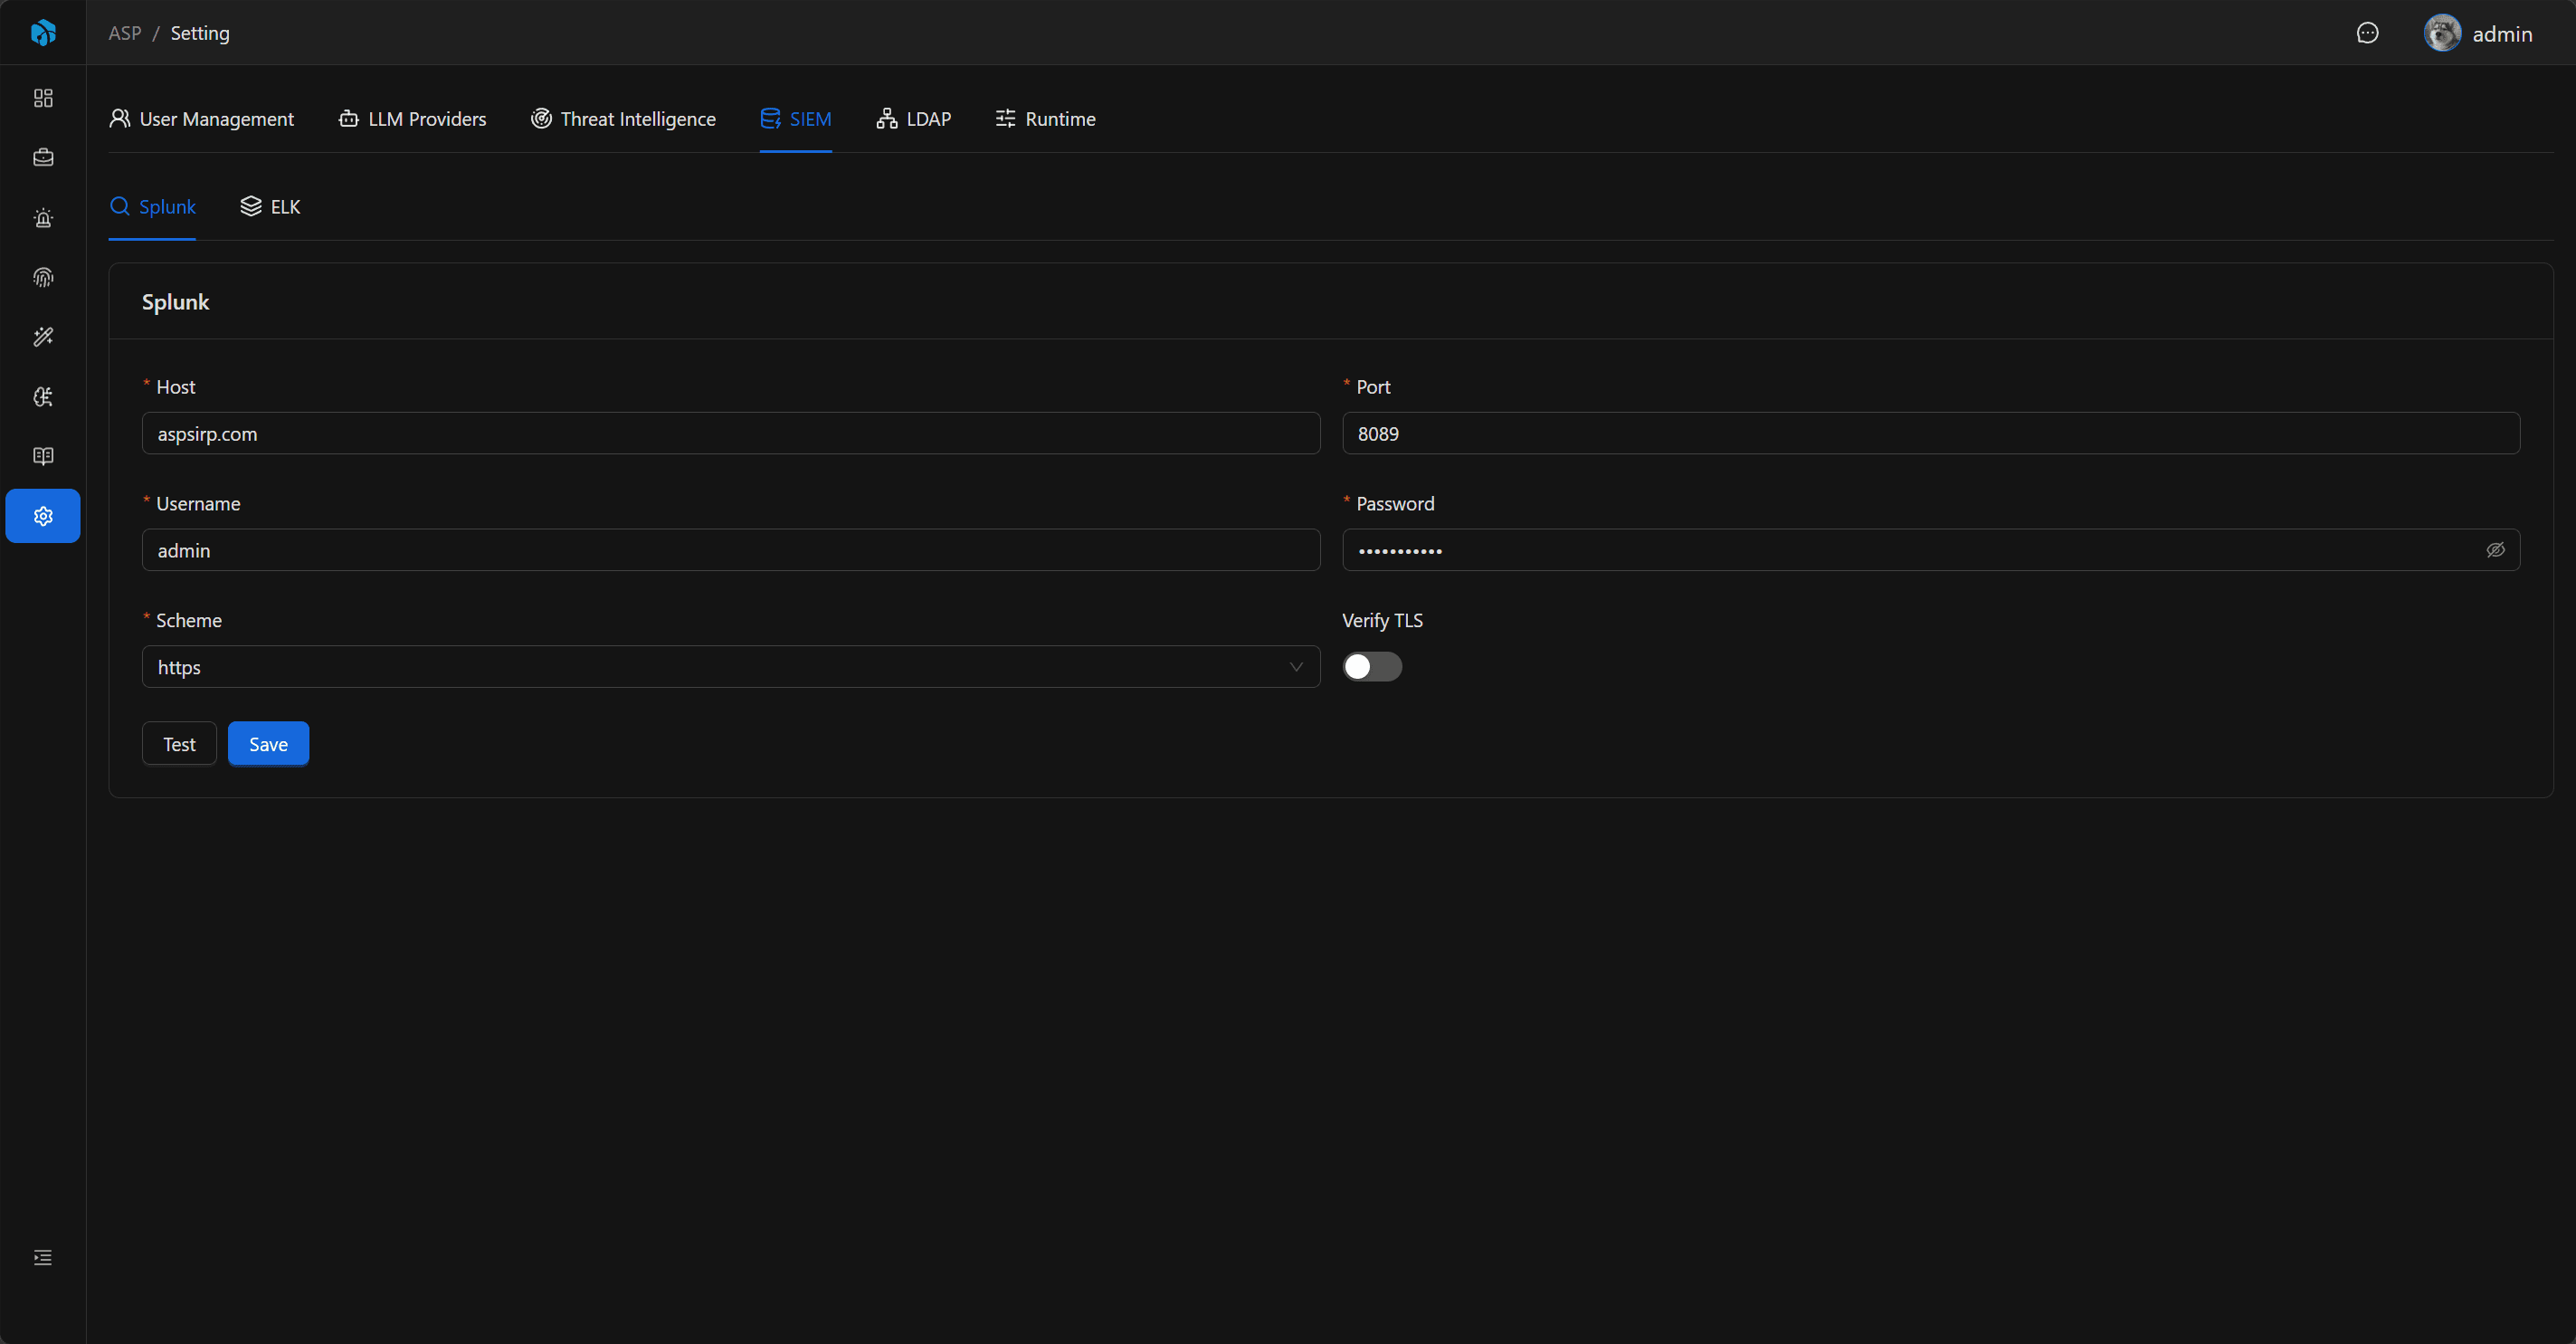Open the dashboard grid icon in sidebar
The image size is (2576, 1344).
pos(43,98)
